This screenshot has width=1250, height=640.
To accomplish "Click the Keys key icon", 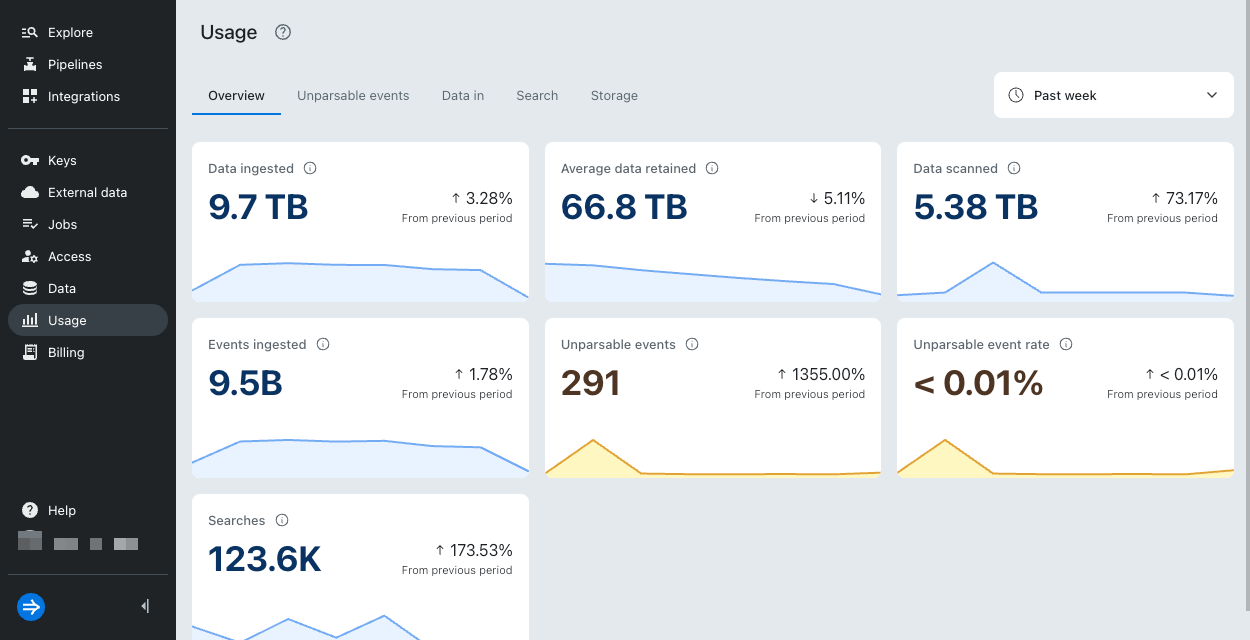I will [x=30, y=160].
